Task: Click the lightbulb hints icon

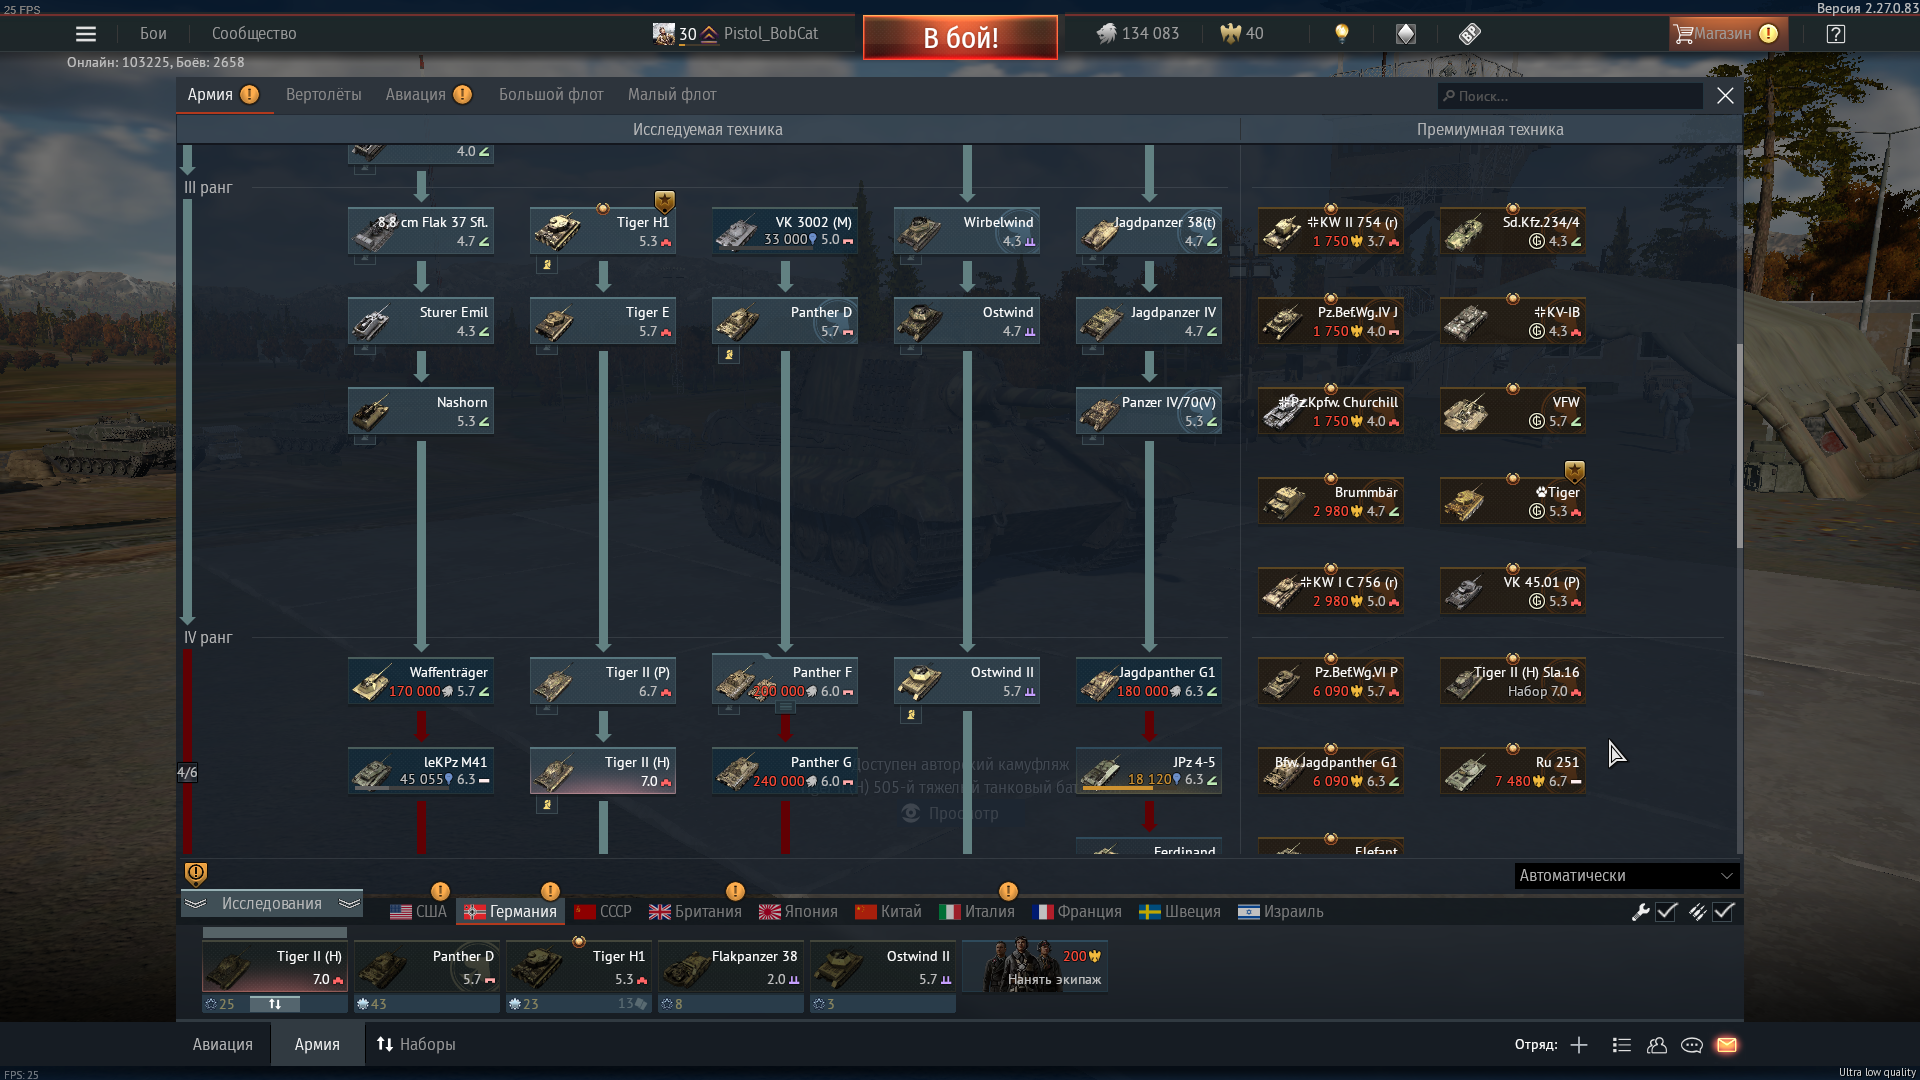Action: [x=1342, y=34]
